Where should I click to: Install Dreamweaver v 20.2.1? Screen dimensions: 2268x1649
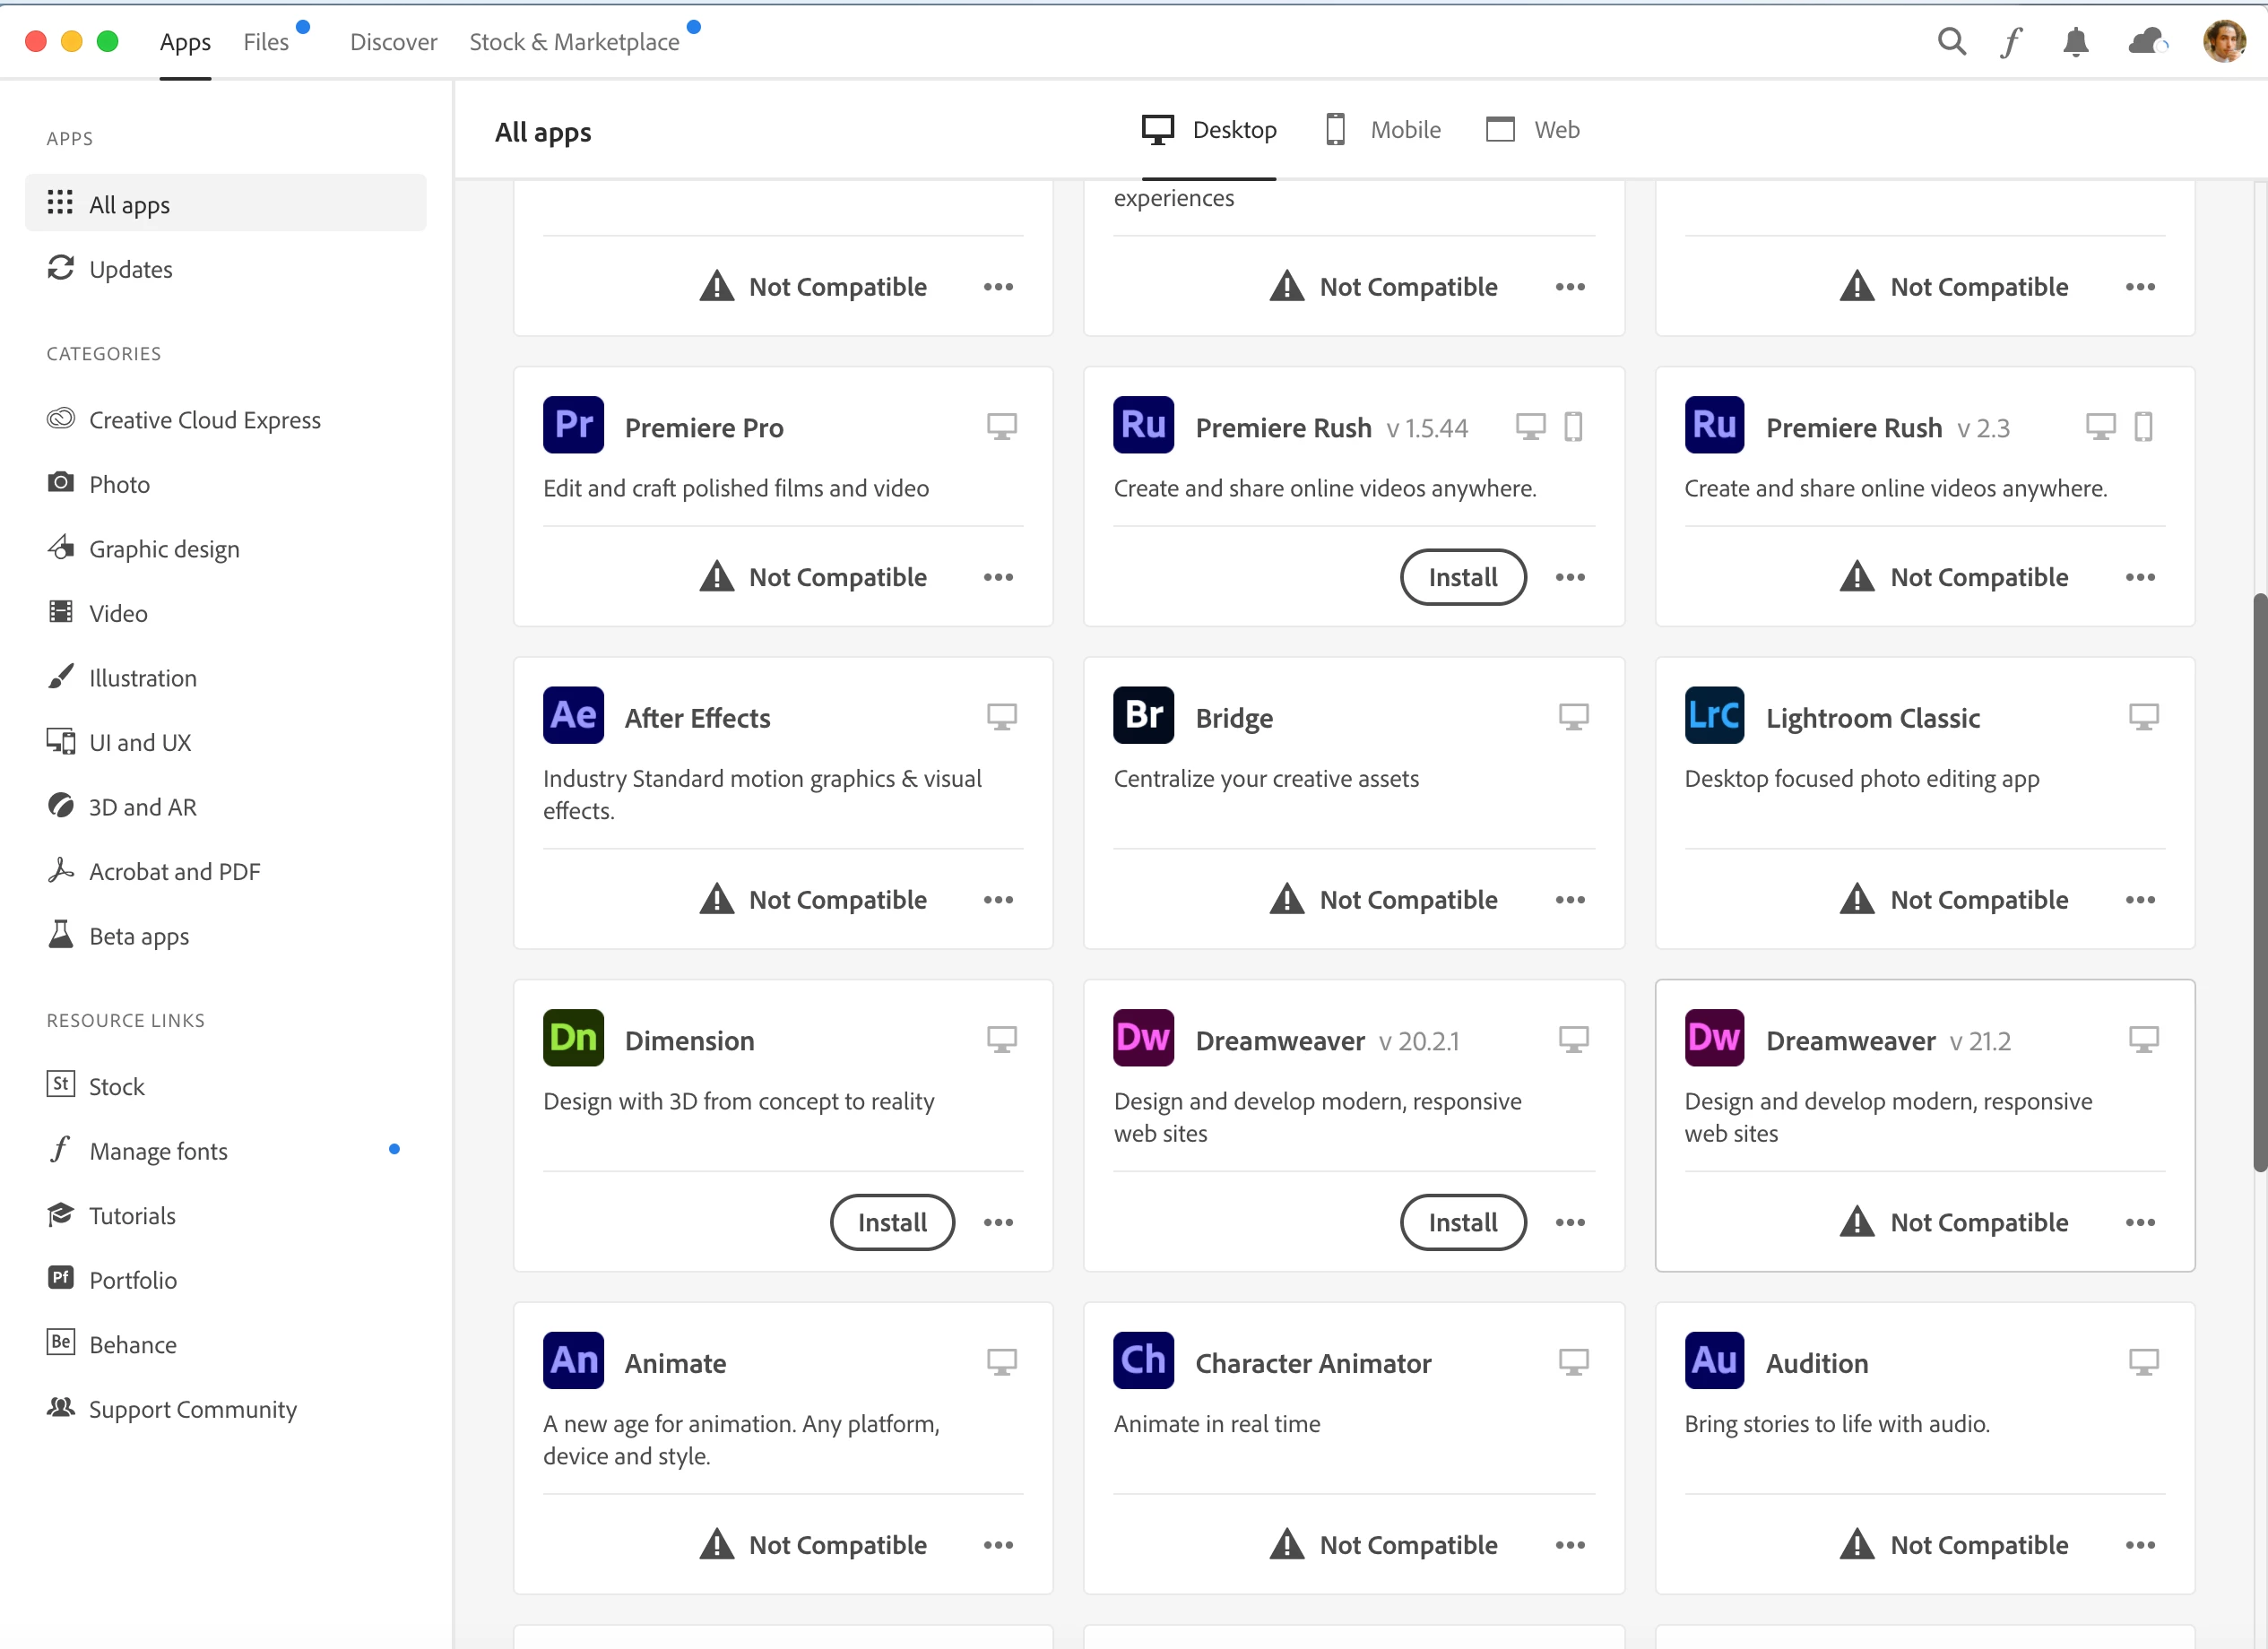(1462, 1223)
